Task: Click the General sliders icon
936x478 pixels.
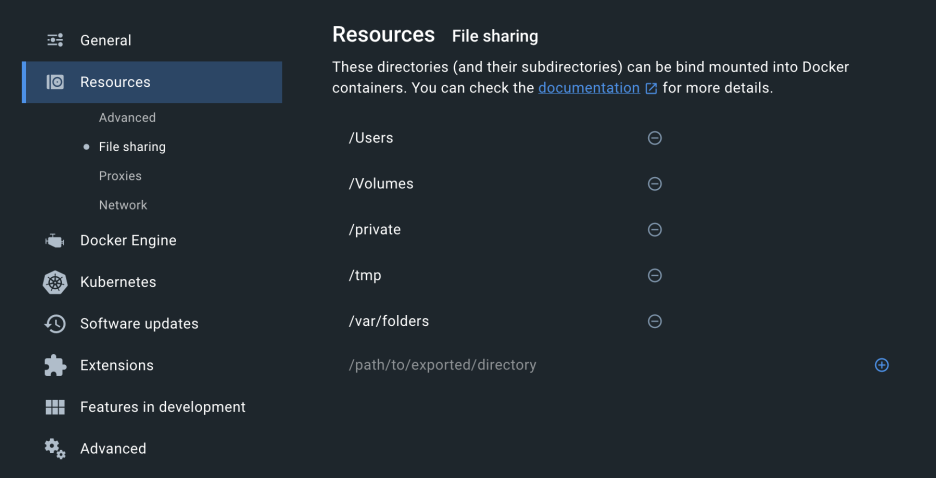Action: coord(55,41)
